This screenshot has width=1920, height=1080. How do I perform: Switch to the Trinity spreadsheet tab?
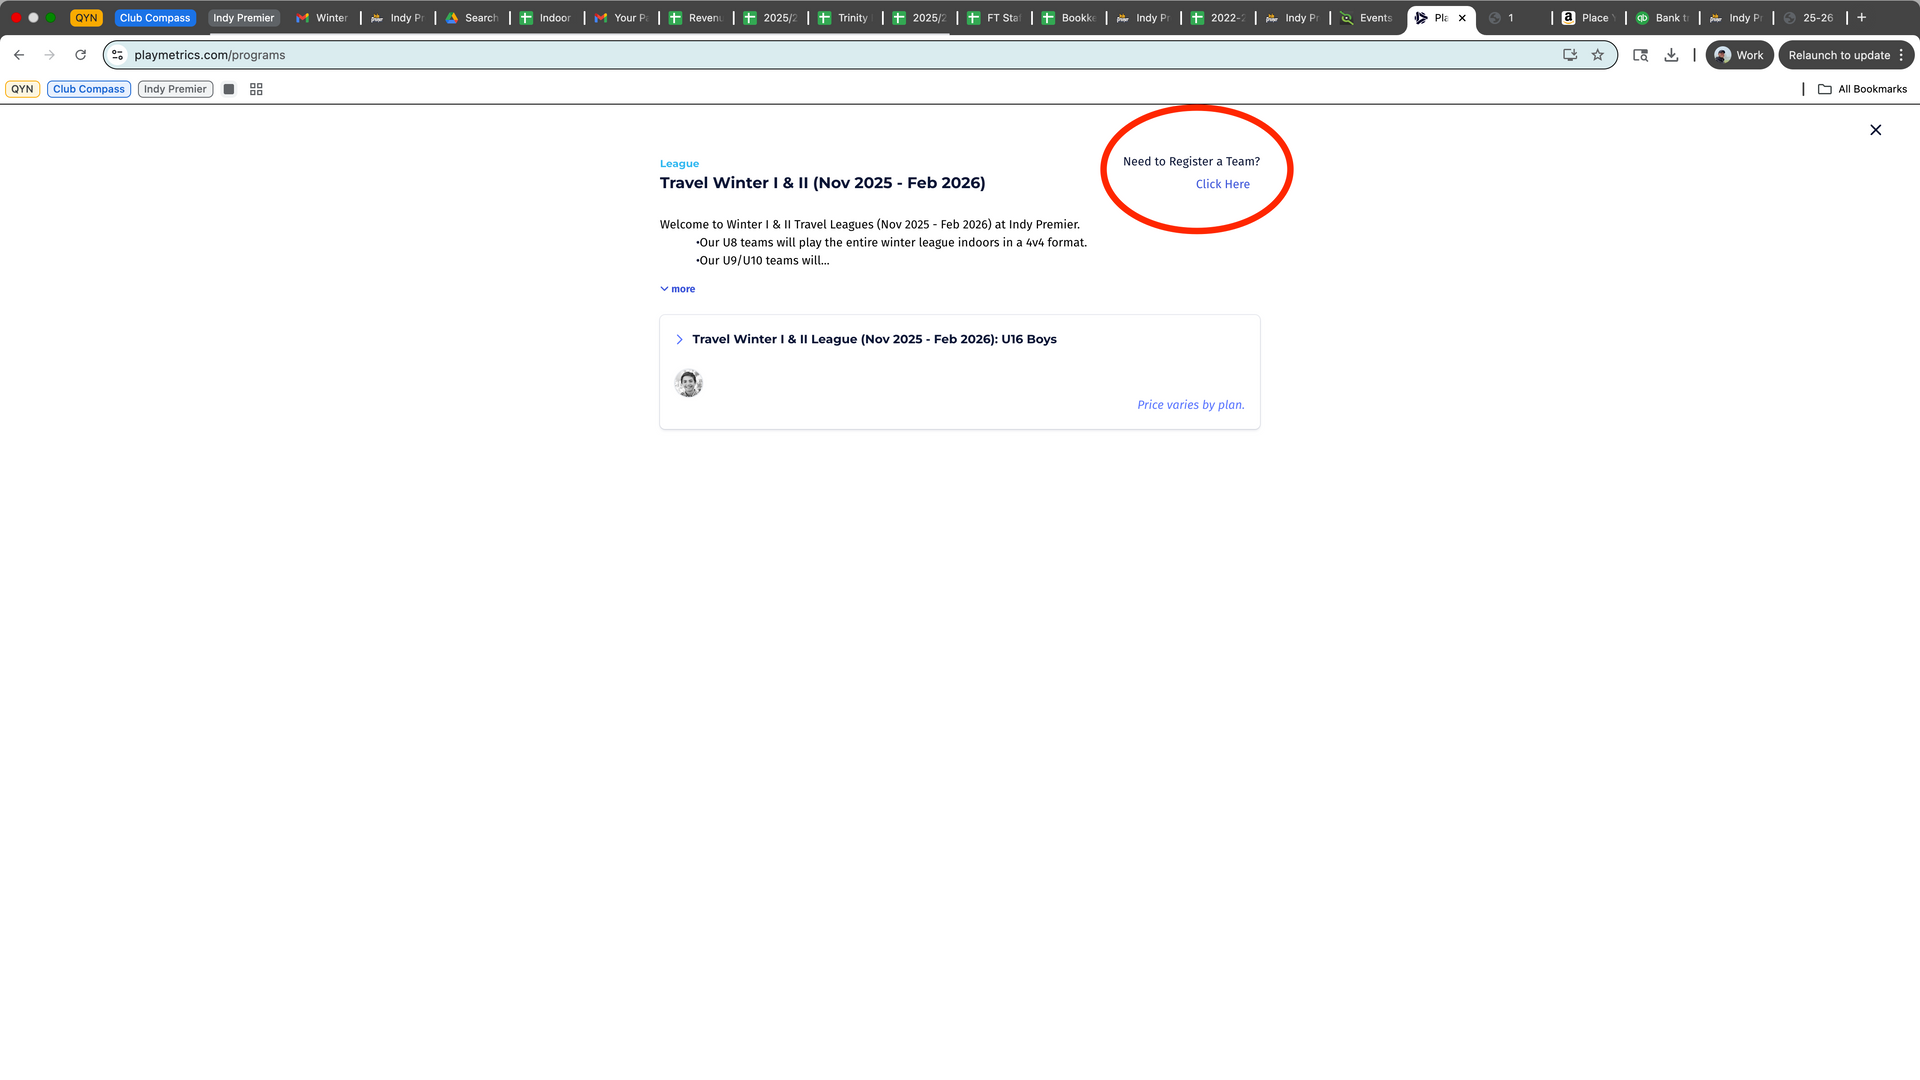[x=845, y=18]
